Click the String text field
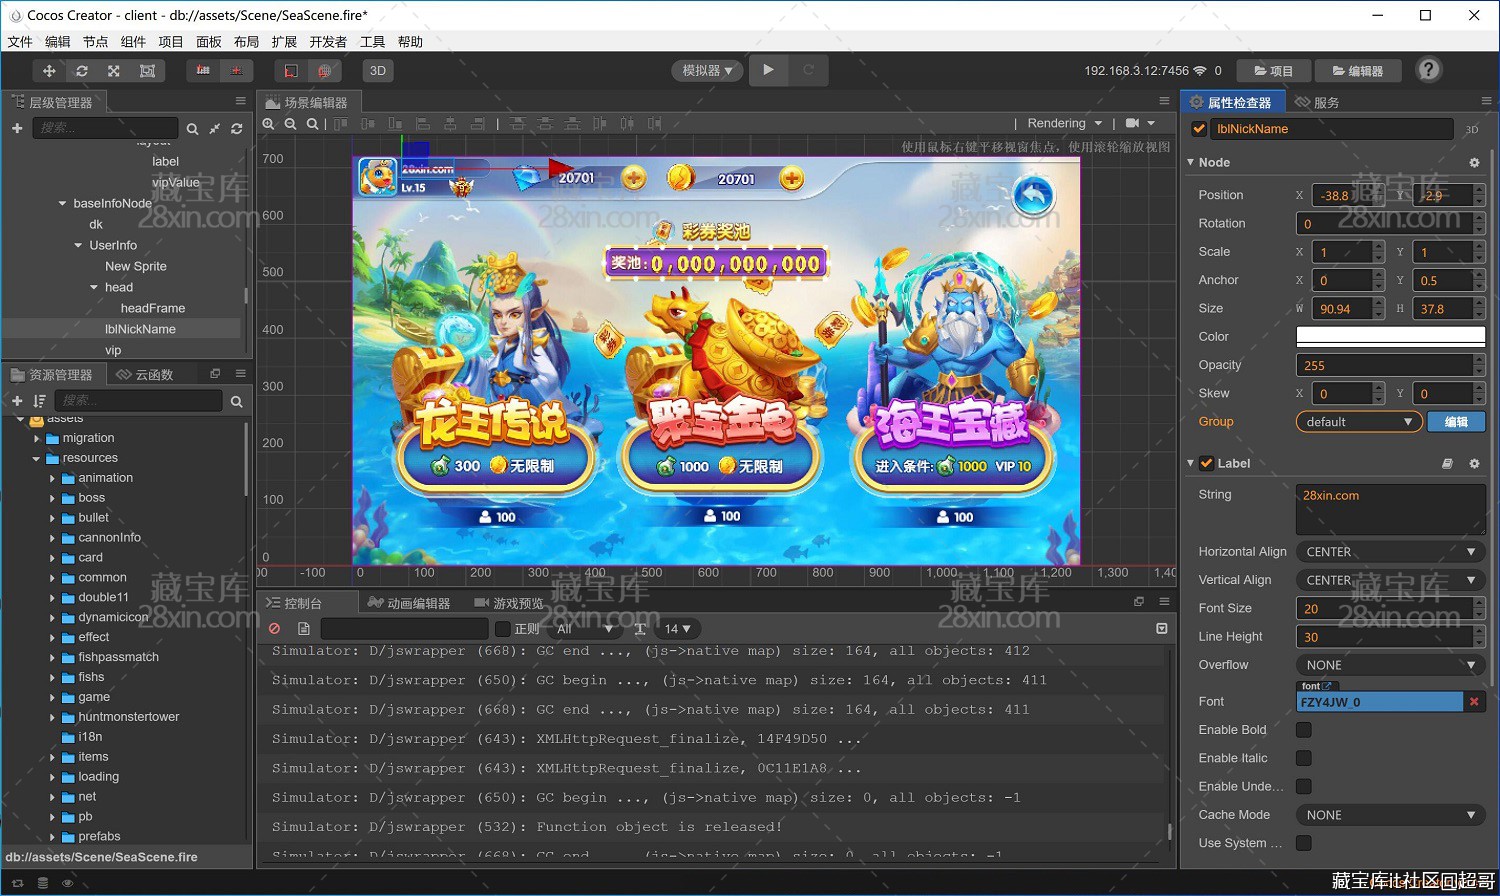This screenshot has height=896, width=1500. tap(1390, 509)
